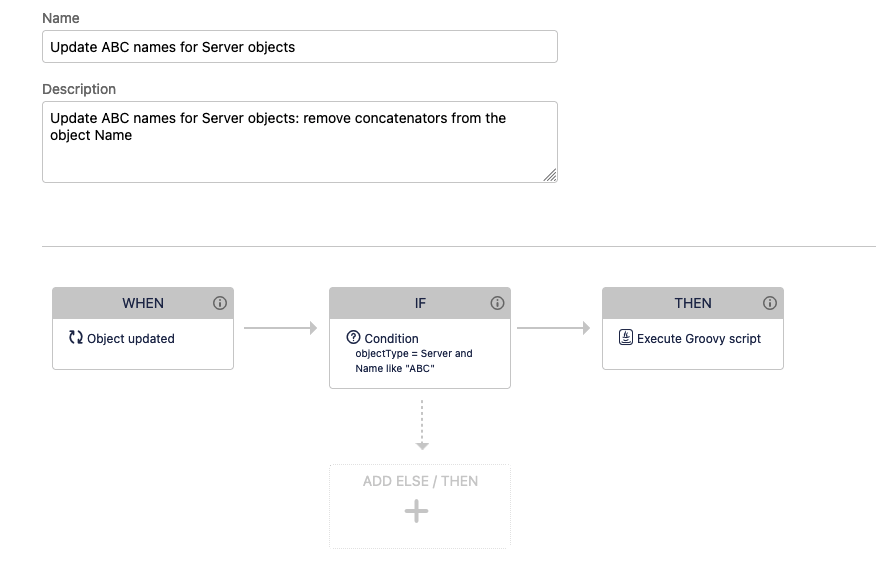The height and width of the screenshot is (564, 876).
Task: Show info for the THEN block
Action: [770, 303]
